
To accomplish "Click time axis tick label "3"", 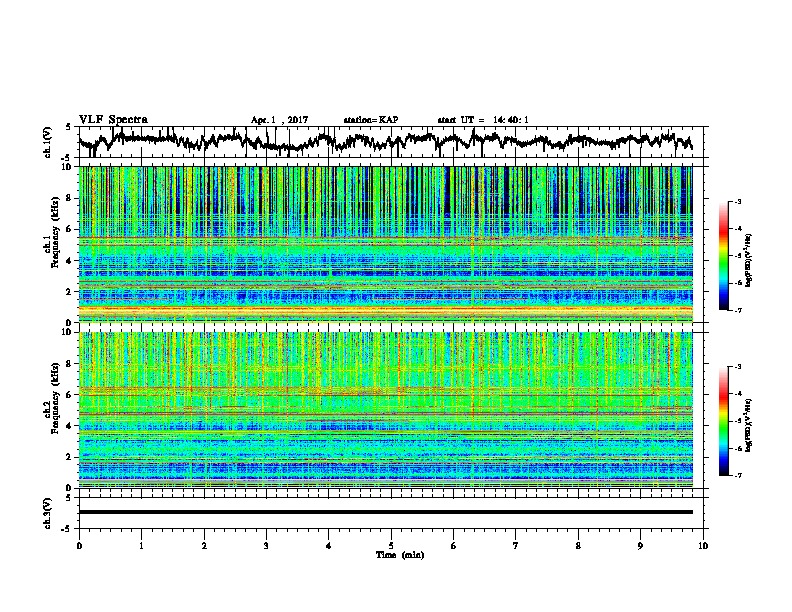I will [266, 546].
